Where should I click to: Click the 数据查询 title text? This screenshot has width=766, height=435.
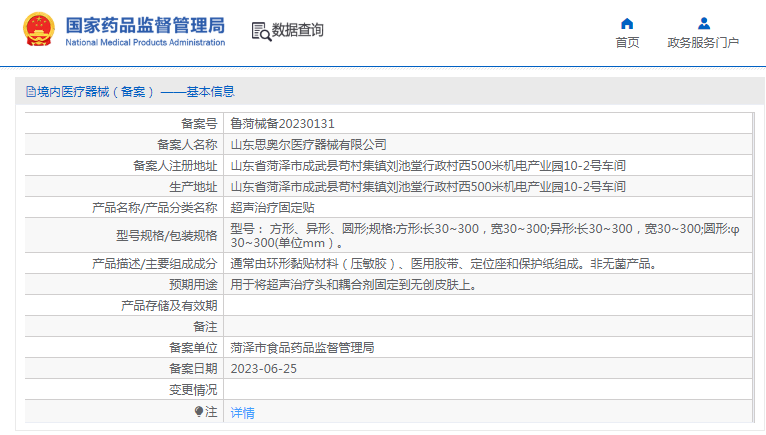[x=298, y=30]
